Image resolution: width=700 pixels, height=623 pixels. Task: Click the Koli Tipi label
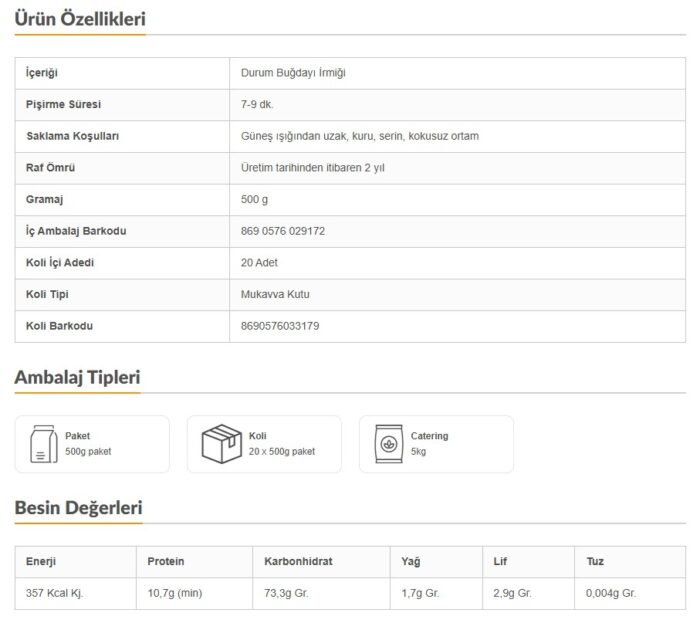coord(47,295)
